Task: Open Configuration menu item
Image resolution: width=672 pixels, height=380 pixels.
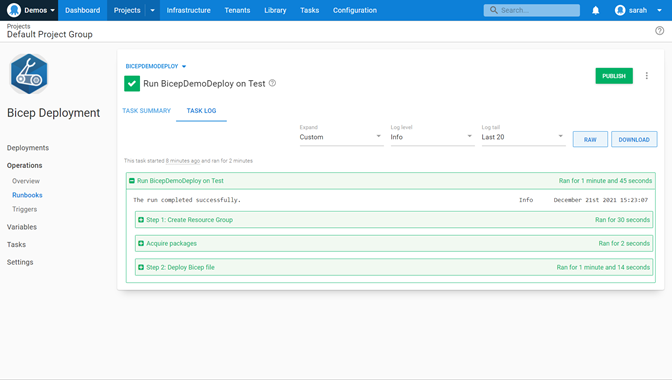Action: tap(355, 10)
